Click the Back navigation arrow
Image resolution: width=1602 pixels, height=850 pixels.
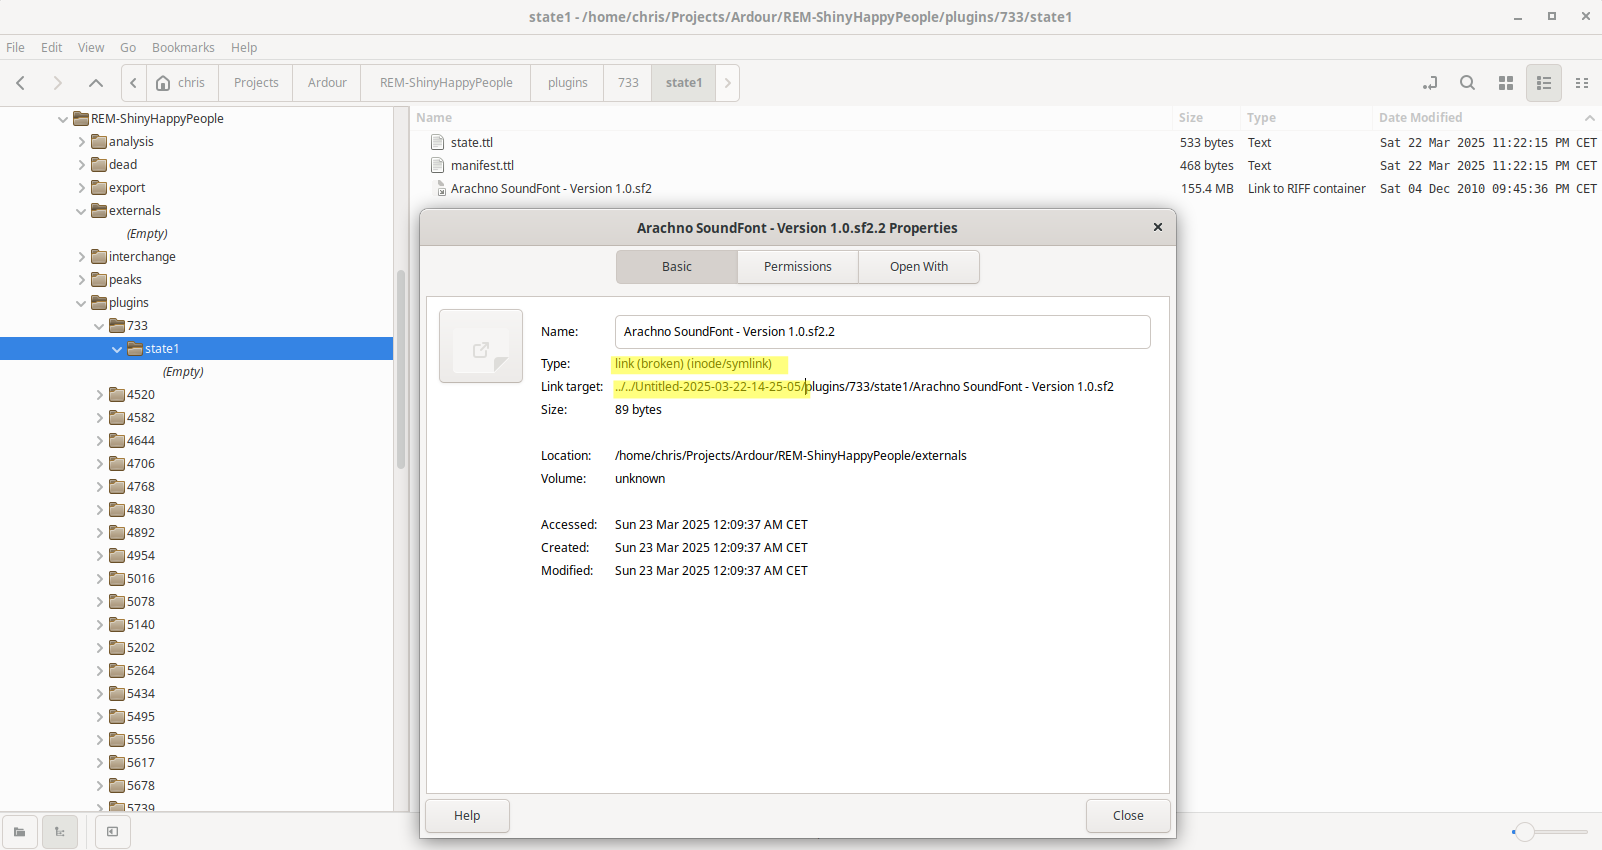click(x=21, y=83)
